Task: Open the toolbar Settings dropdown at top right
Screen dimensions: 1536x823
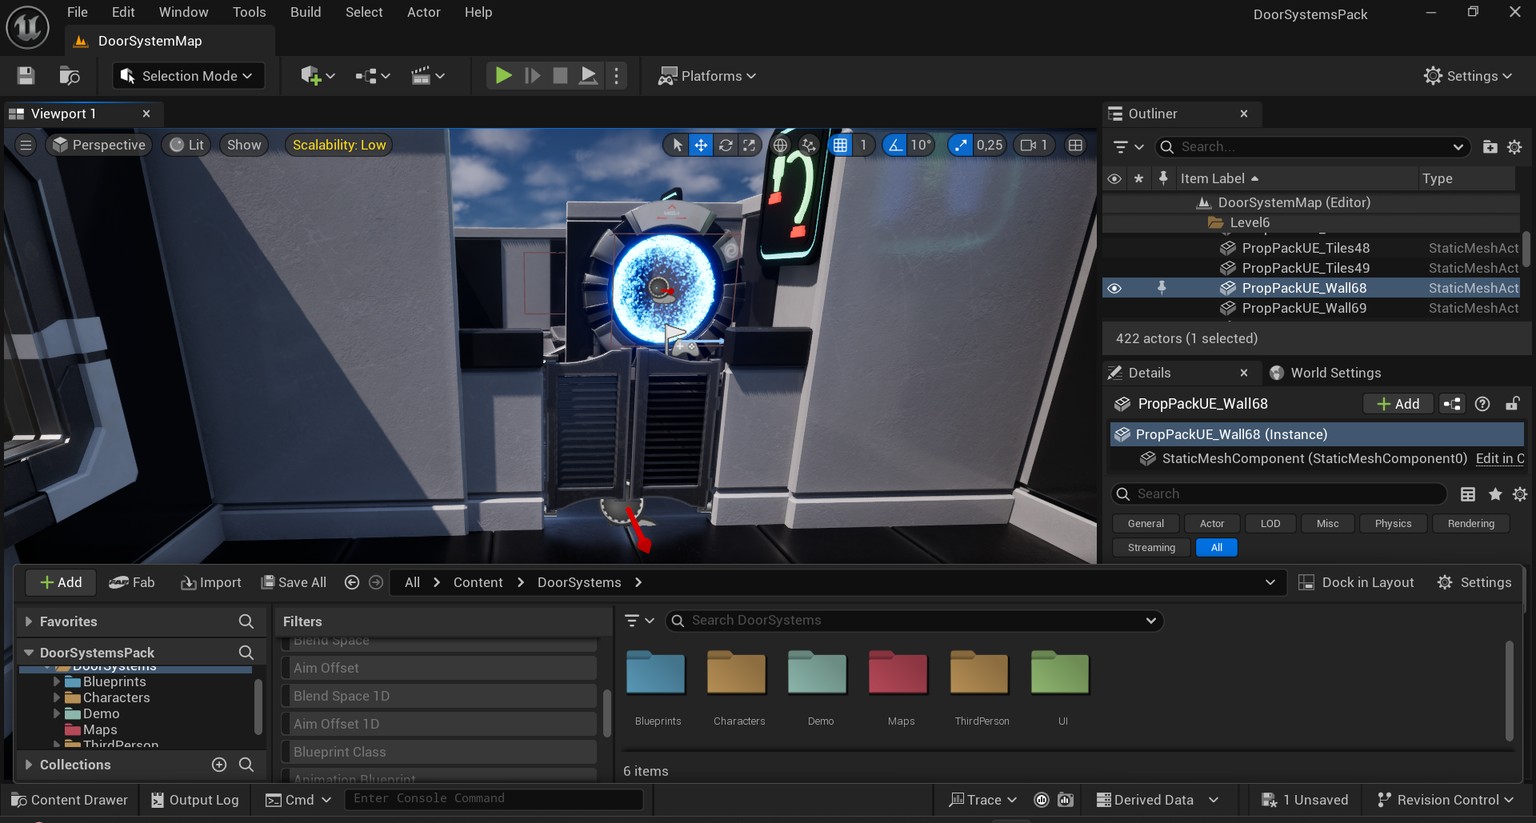Action: (x=1468, y=76)
